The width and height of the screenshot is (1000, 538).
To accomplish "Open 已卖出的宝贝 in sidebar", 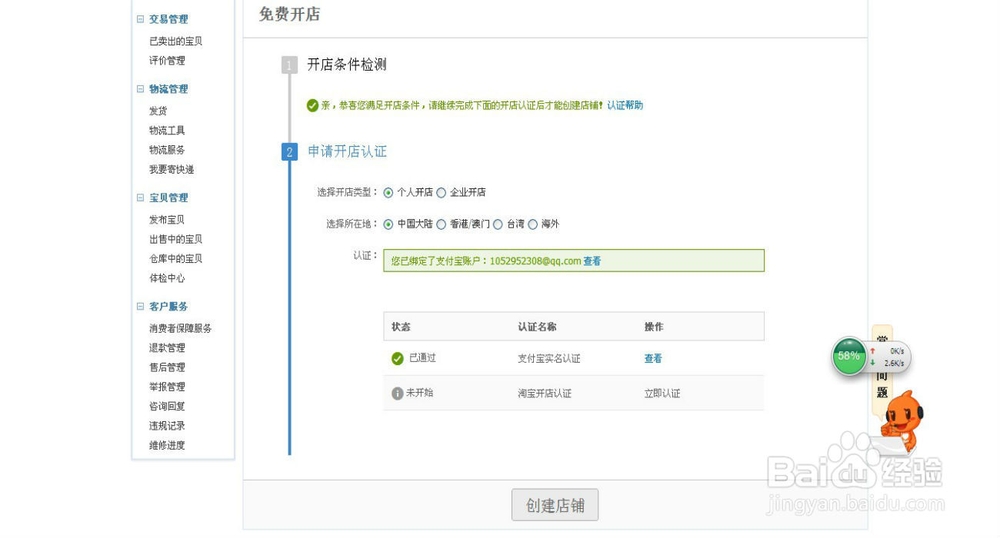I will click(x=175, y=41).
